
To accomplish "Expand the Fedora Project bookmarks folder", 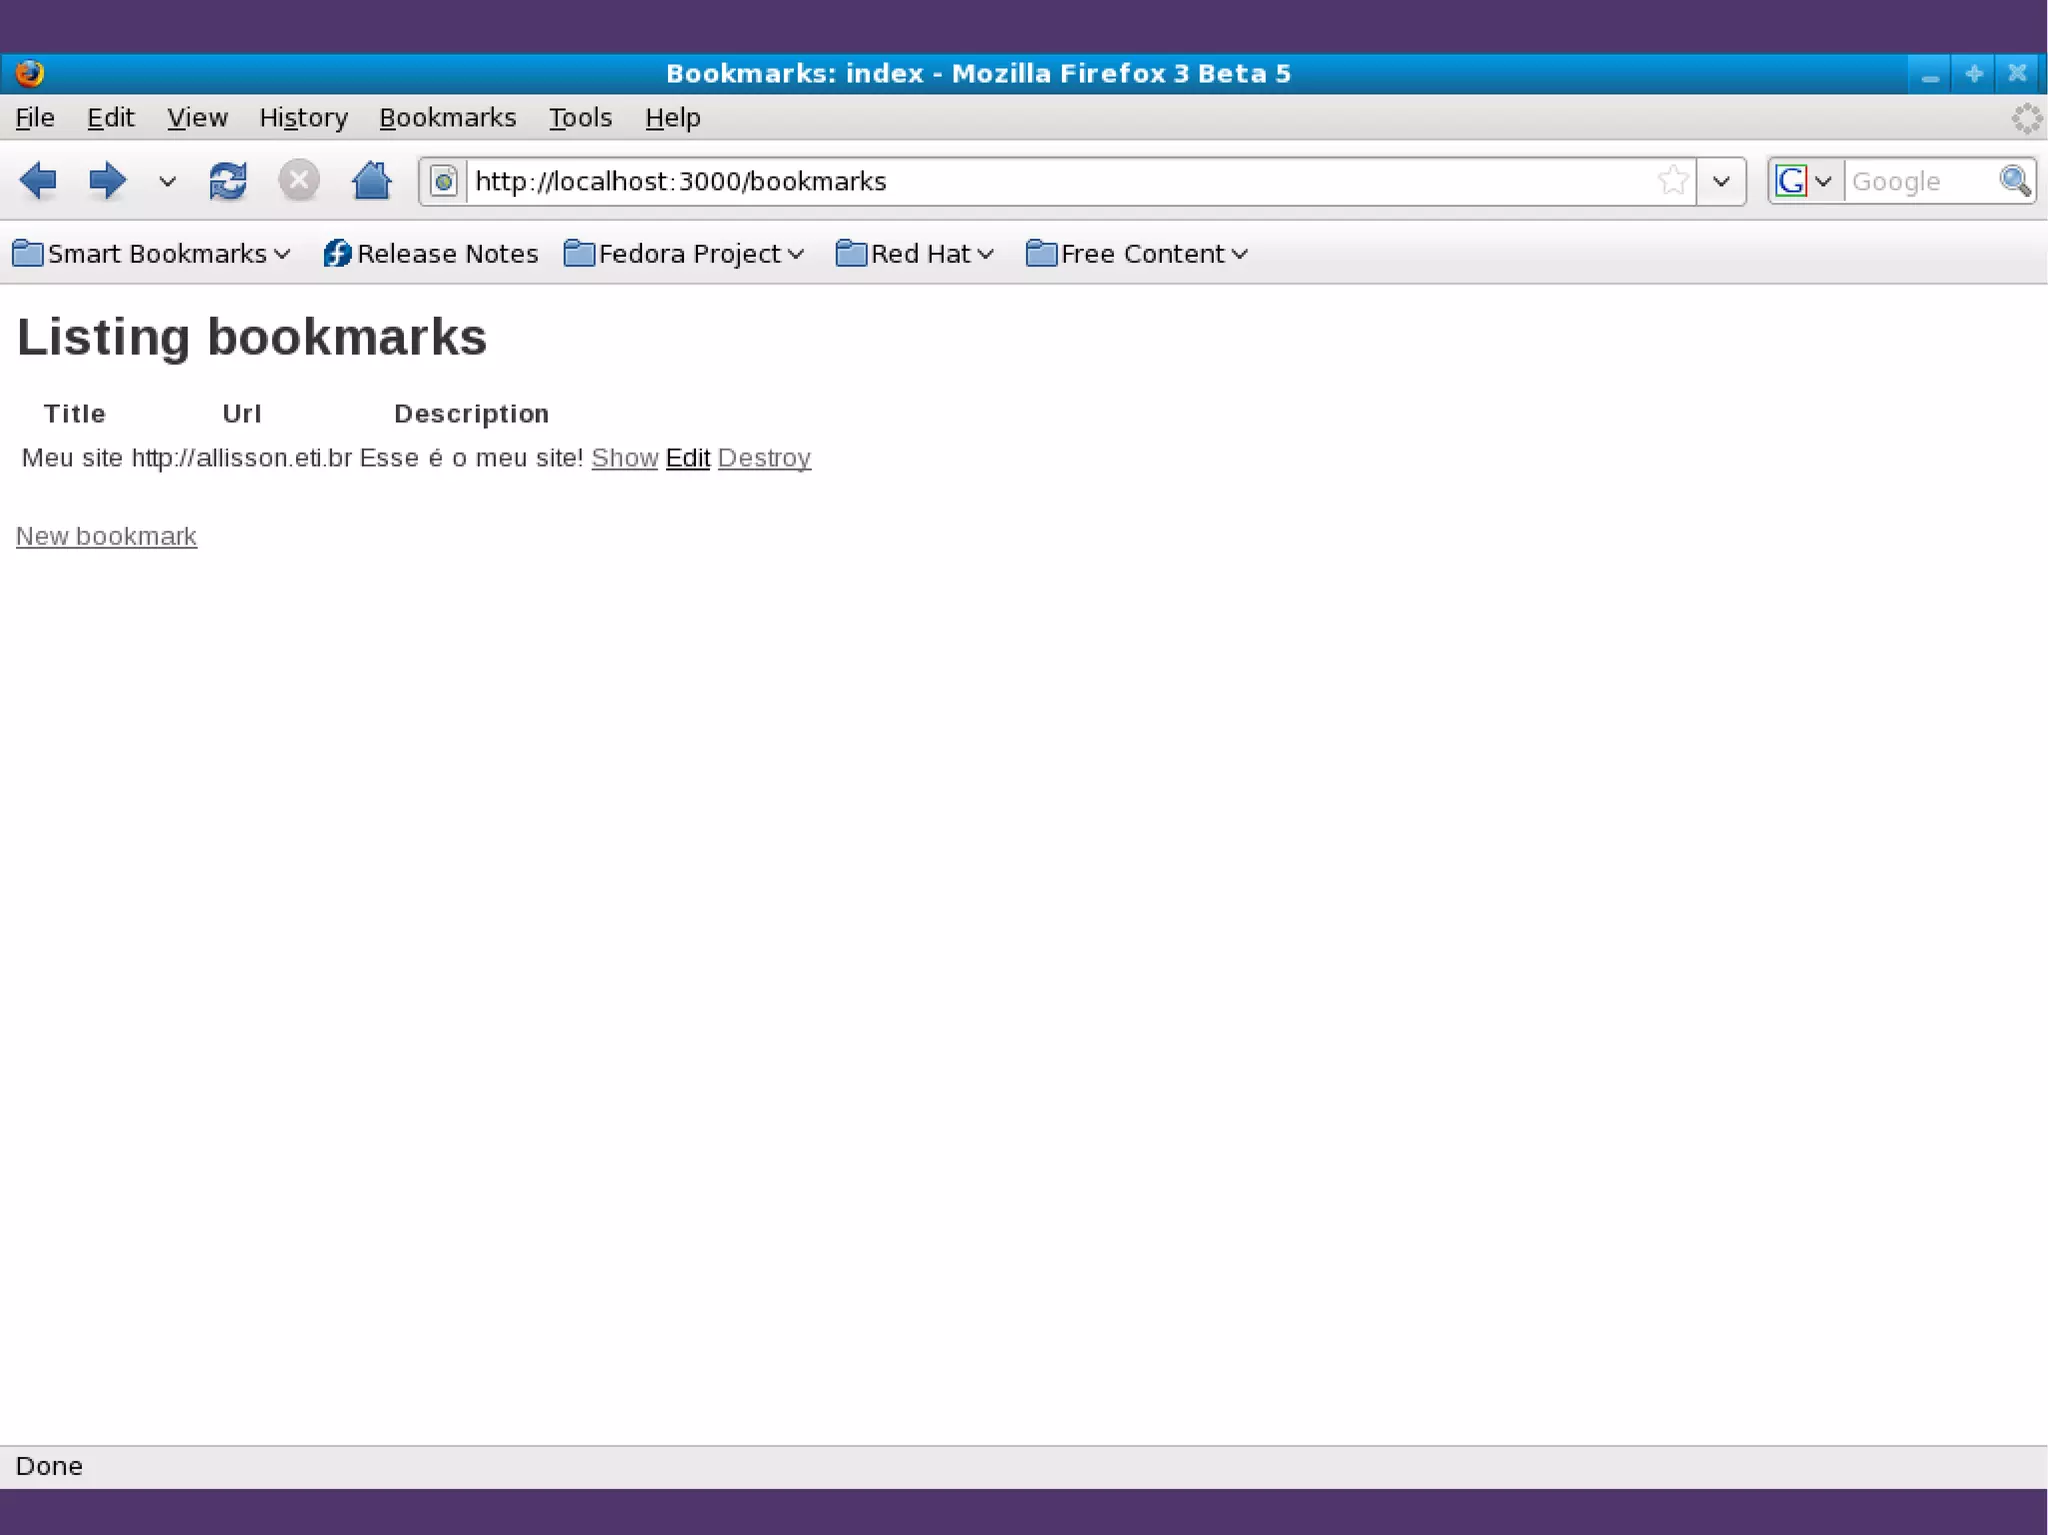I will [x=684, y=254].
